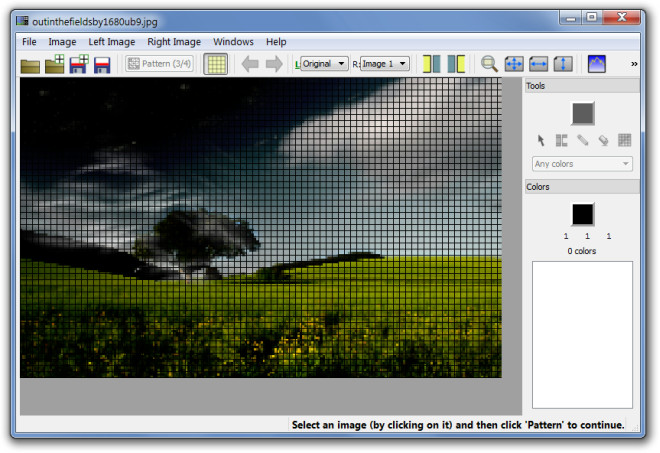
Task: Open the Left Image menu
Action: (x=112, y=42)
